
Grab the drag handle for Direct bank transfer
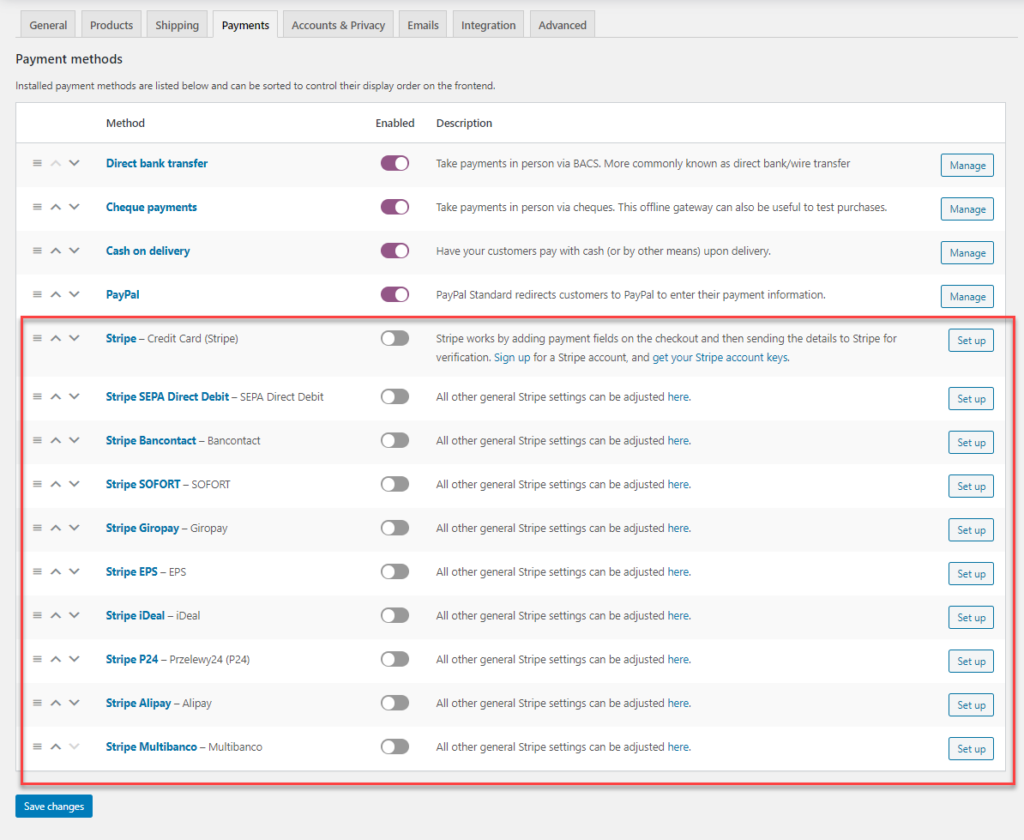point(37,163)
